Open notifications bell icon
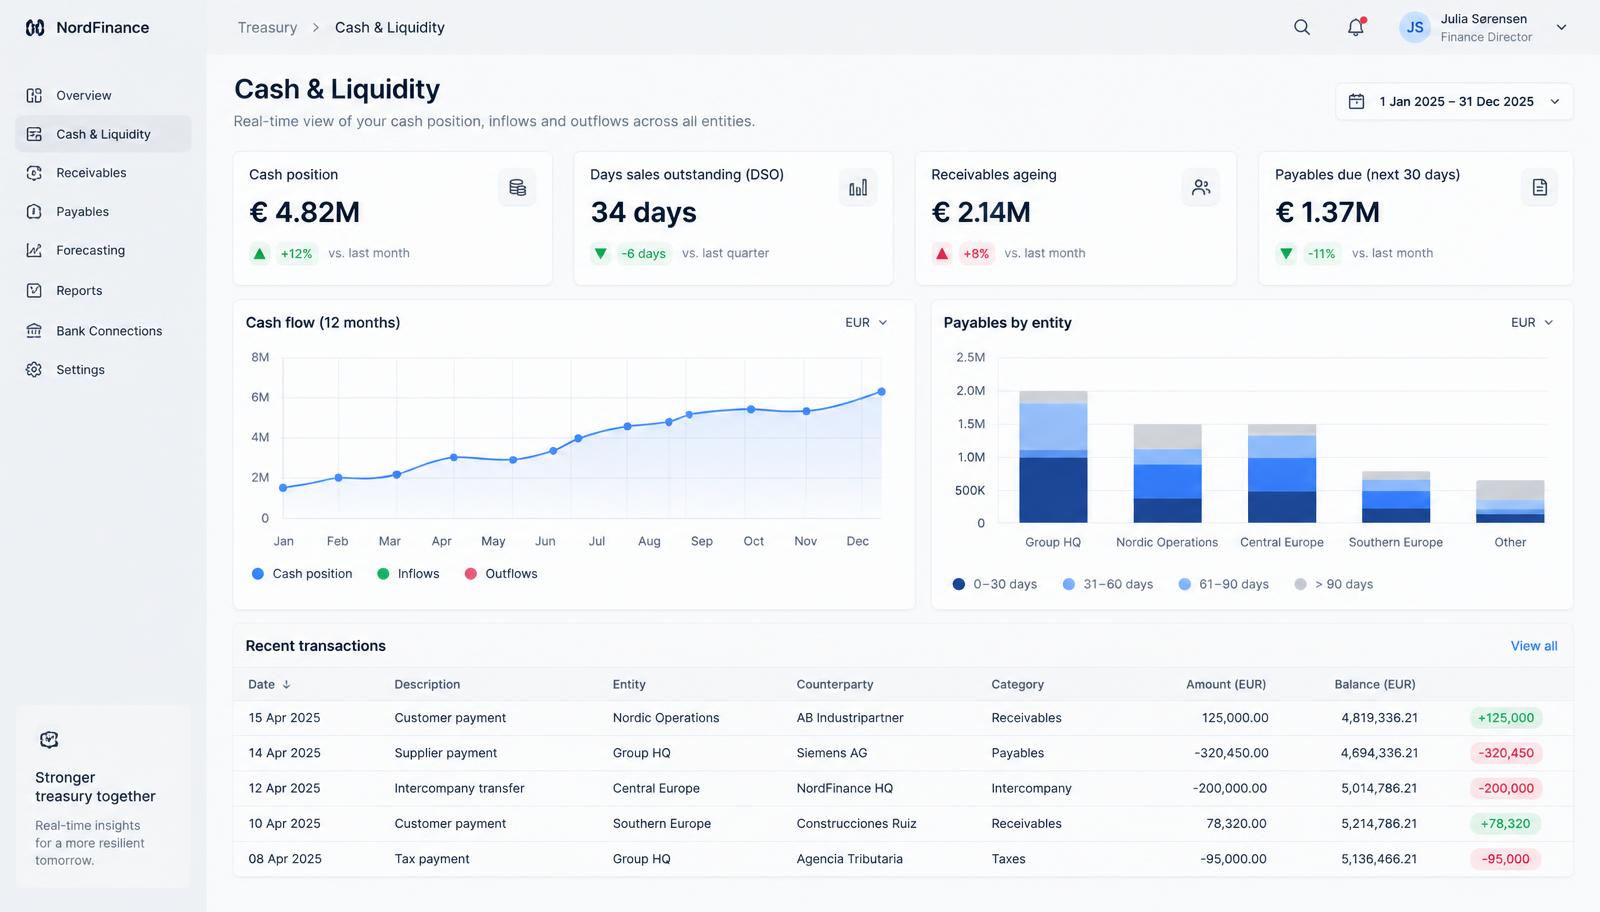The height and width of the screenshot is (912, 1600). (1356, 28)
